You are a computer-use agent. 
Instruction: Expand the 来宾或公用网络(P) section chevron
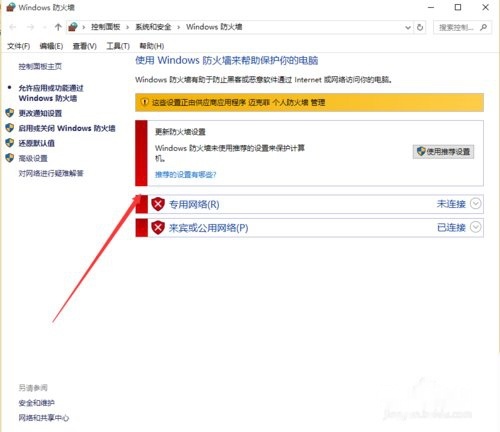point(476,227)
